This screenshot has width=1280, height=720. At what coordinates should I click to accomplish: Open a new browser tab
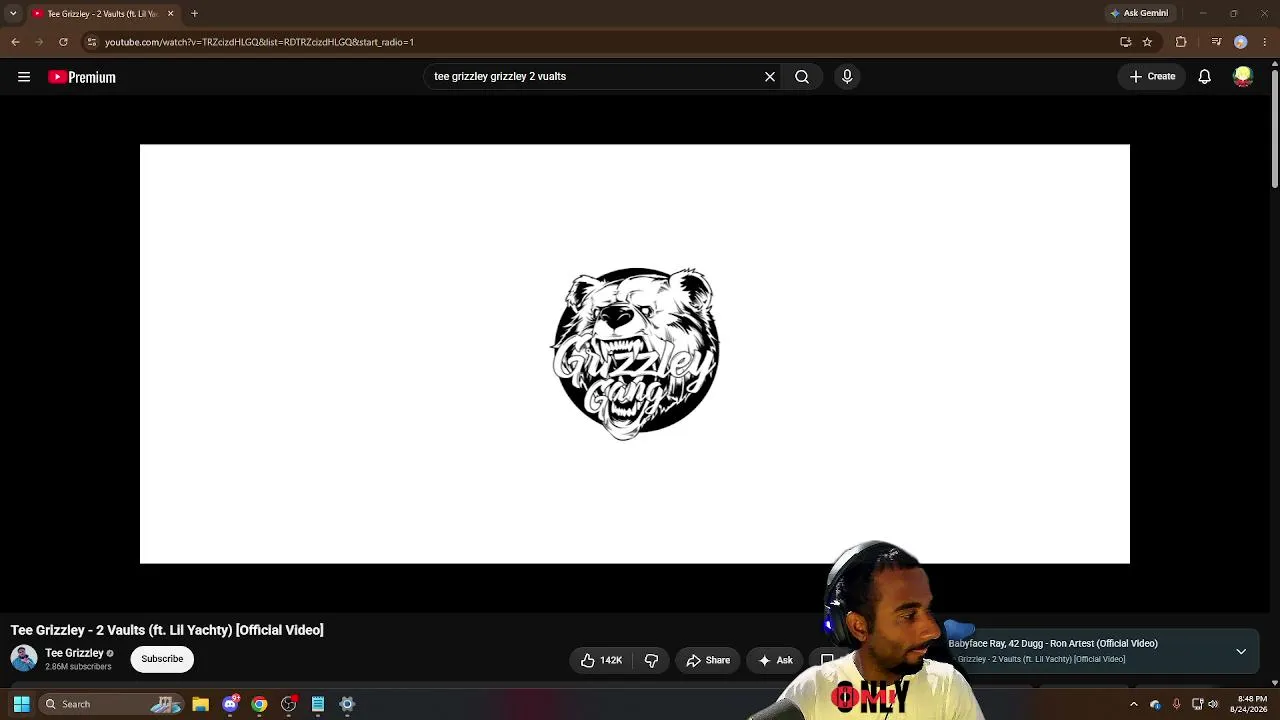click(195, 13)
